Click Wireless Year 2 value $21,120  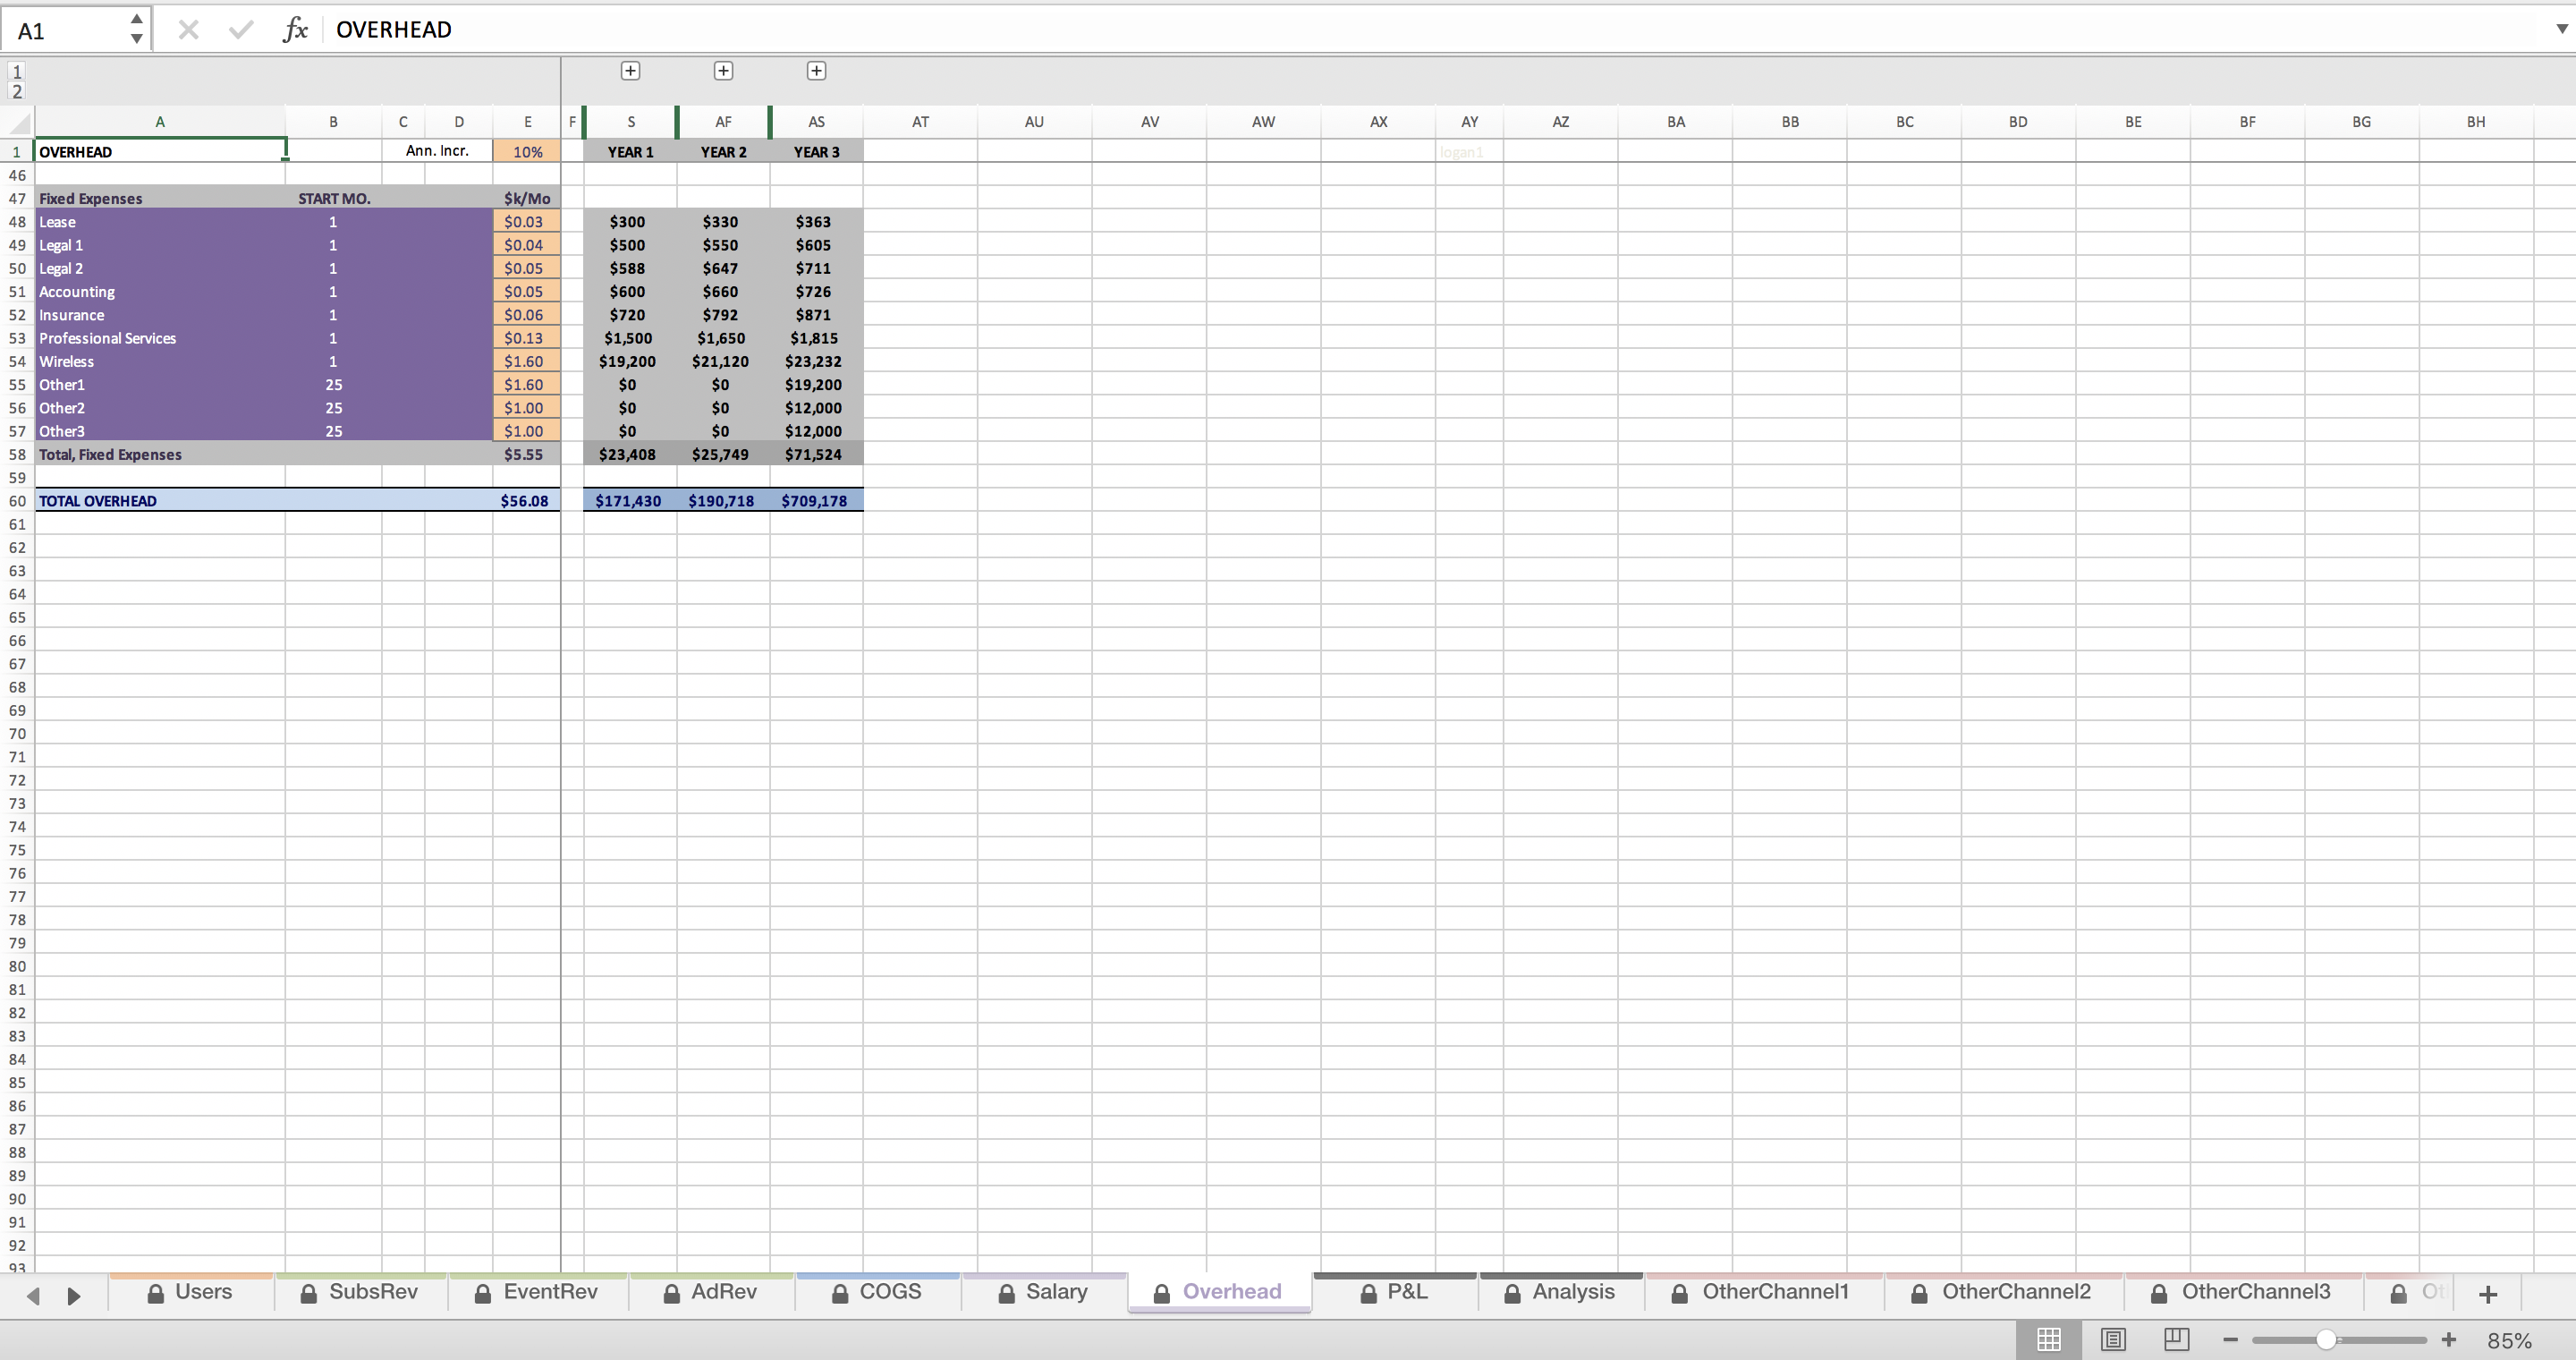coord(721,361)
